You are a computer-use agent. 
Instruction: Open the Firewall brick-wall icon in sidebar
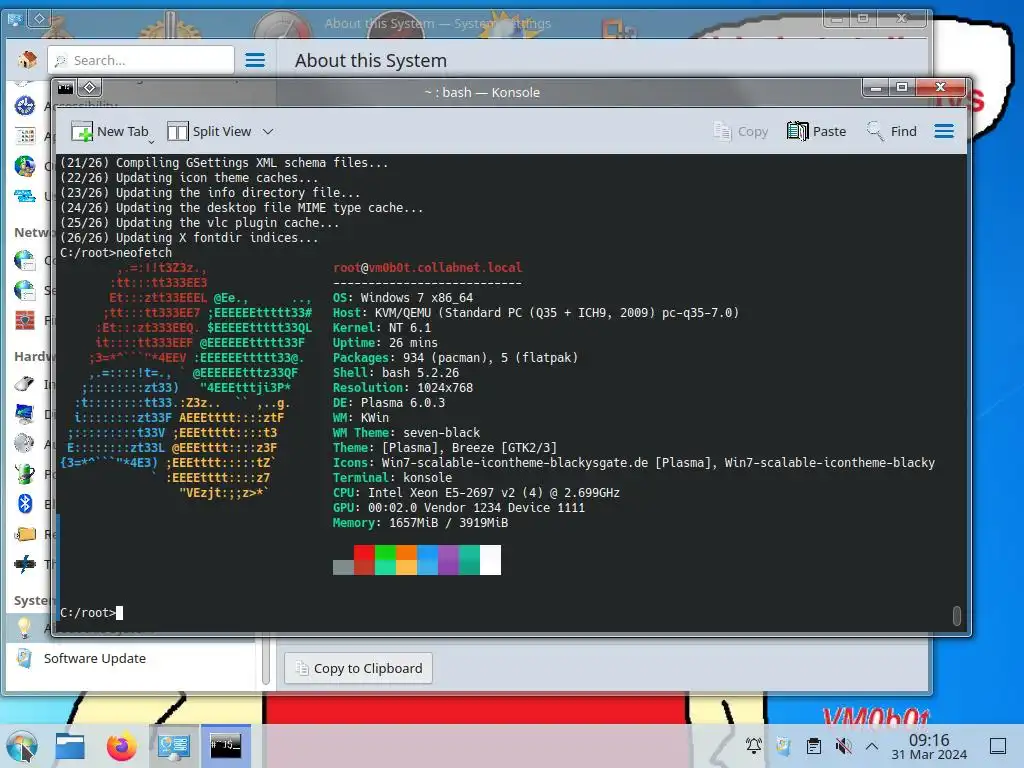click(25, 320)
